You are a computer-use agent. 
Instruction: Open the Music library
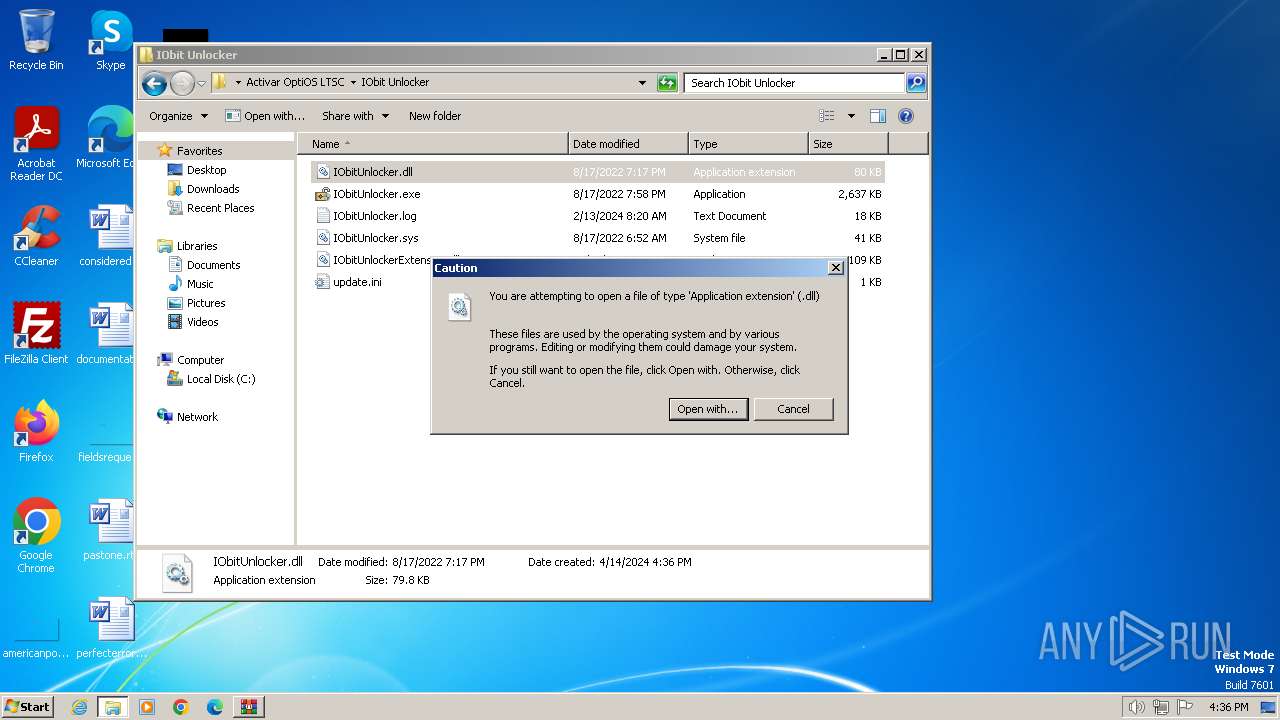tap(200, 284)
